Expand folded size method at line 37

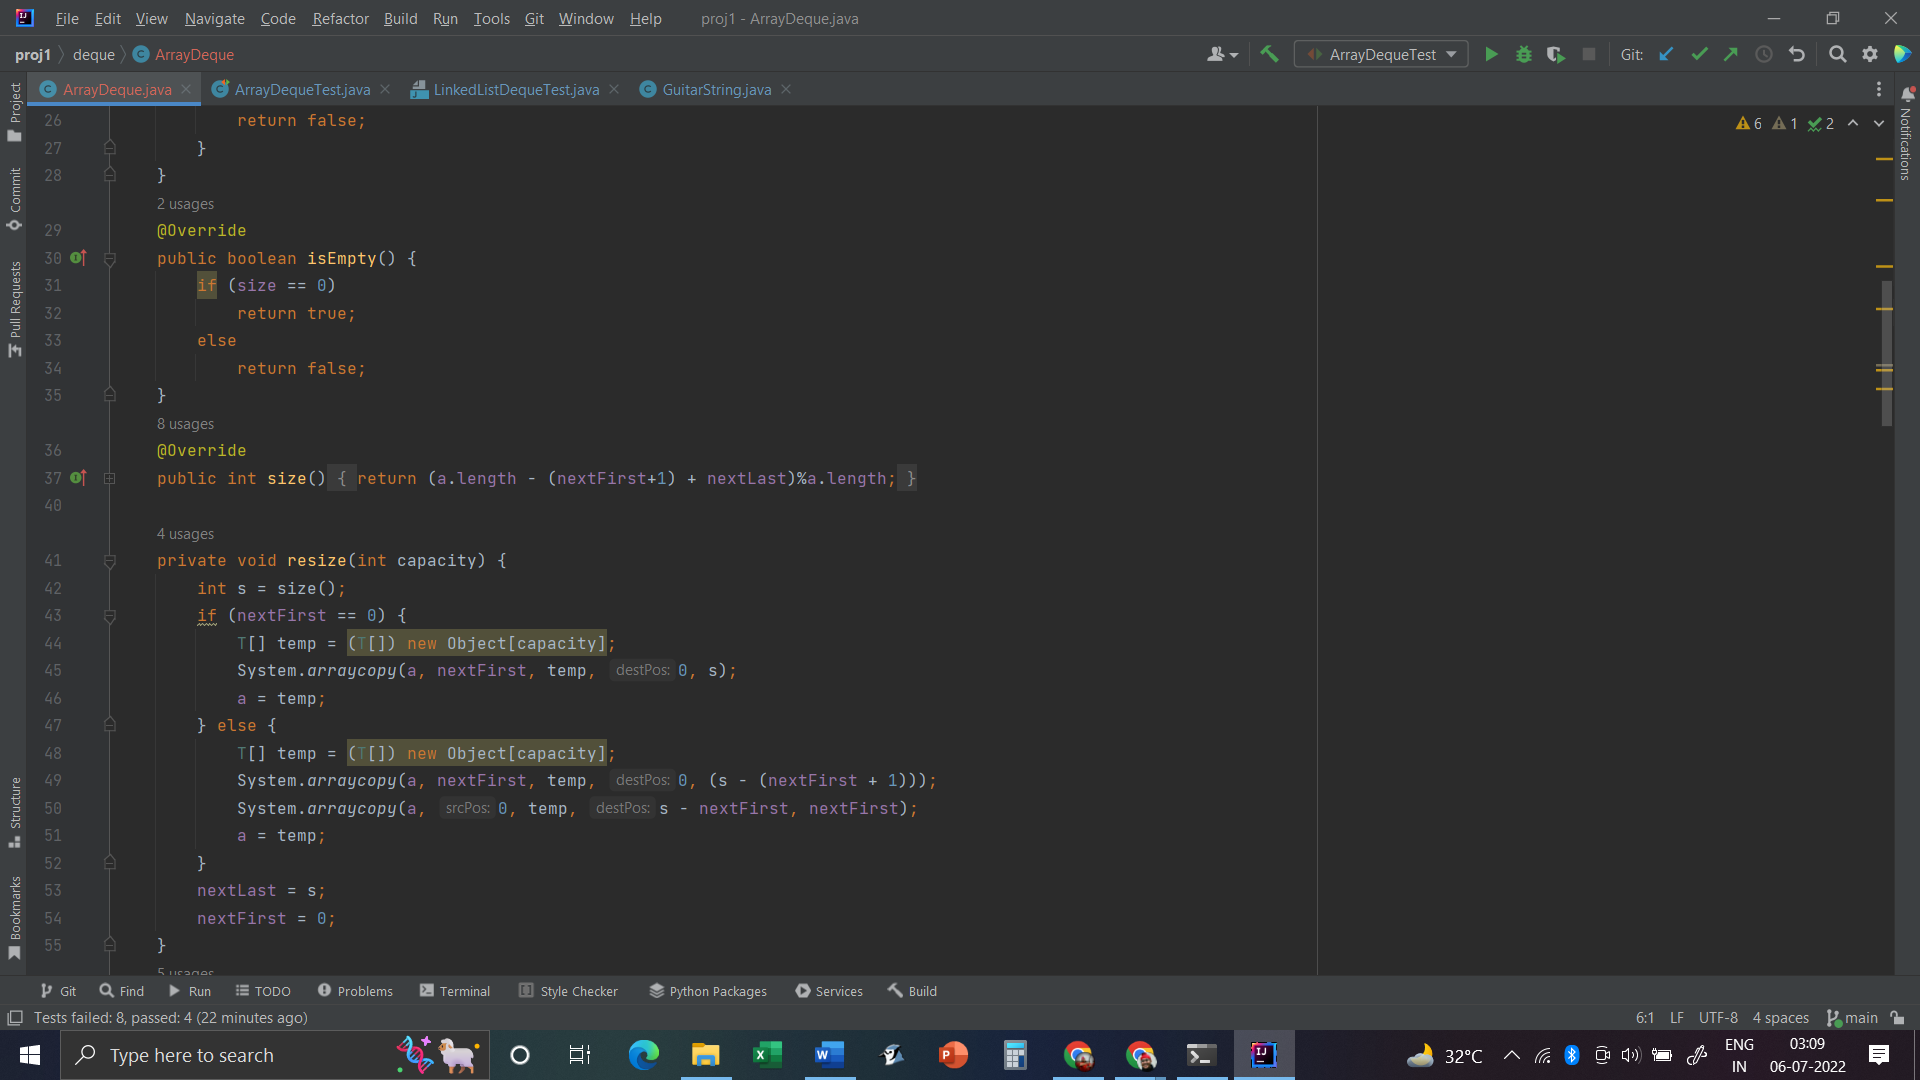click(x=110, y=479)
